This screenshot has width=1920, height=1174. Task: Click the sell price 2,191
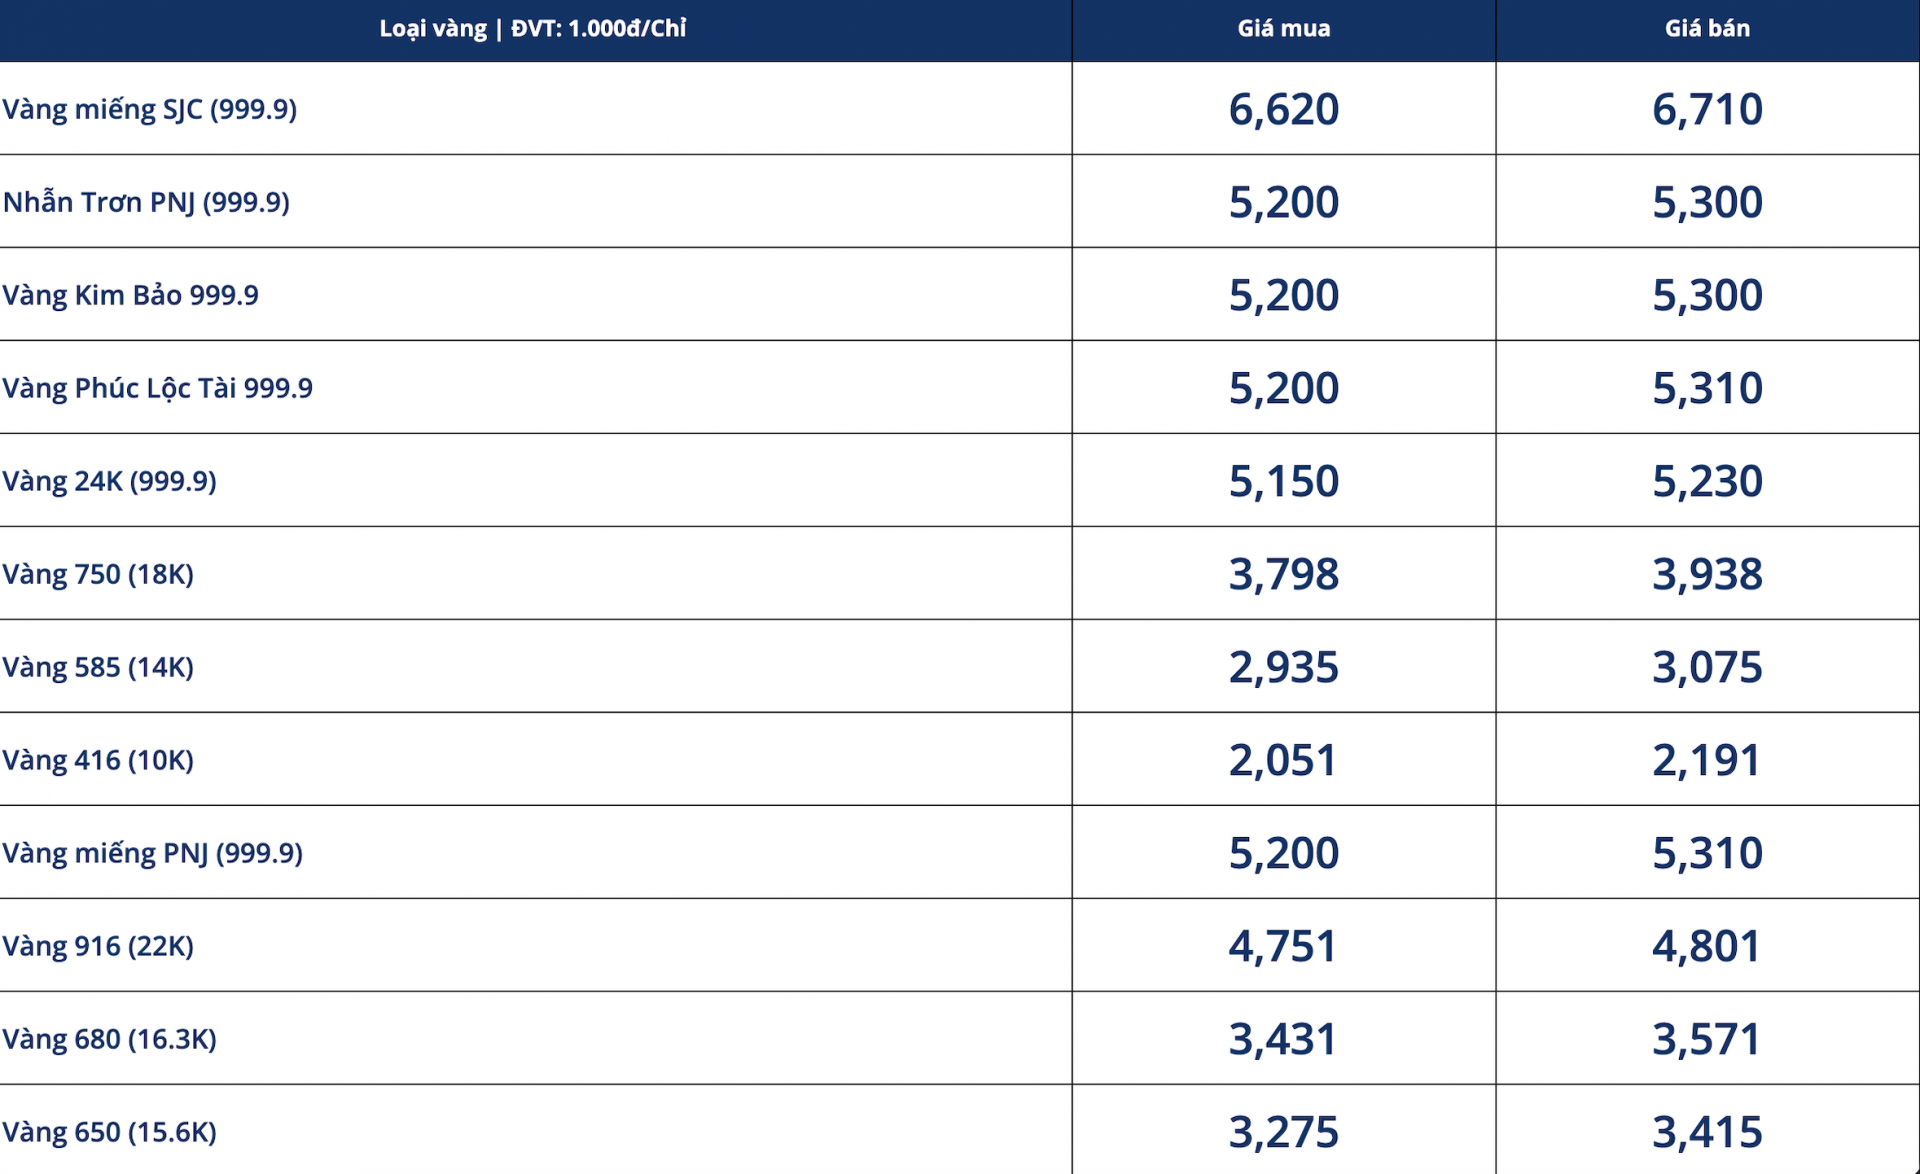(x=1707, y=760)
